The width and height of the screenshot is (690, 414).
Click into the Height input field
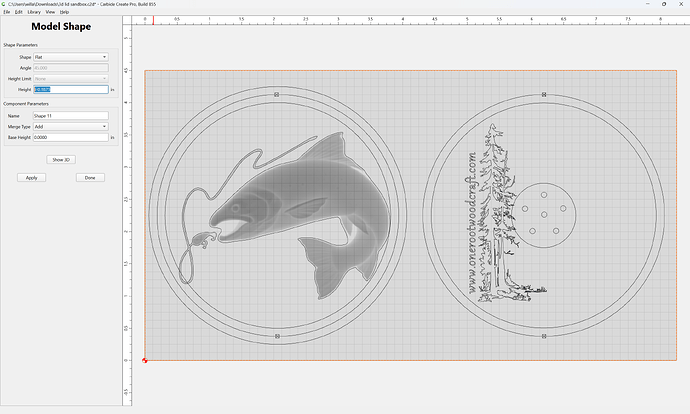point(71,89)
